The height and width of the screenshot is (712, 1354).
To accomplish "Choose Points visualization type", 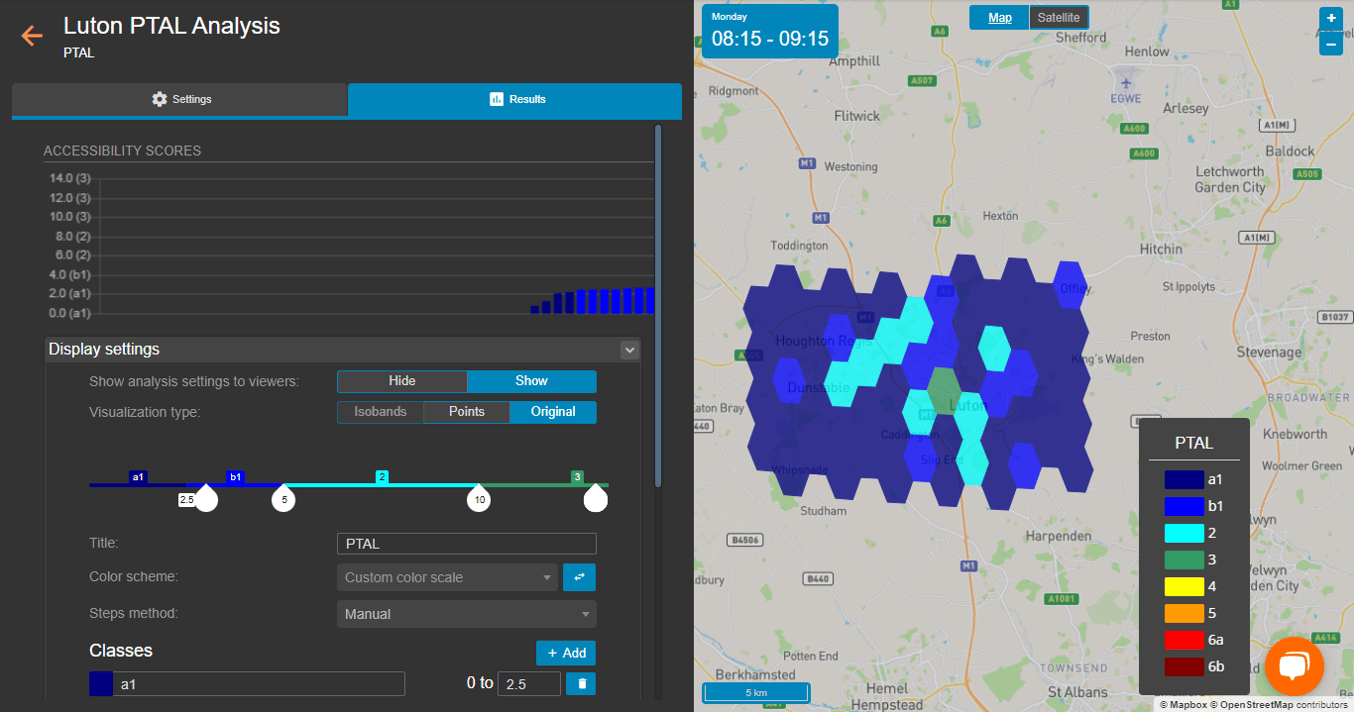I will [466, 412].
